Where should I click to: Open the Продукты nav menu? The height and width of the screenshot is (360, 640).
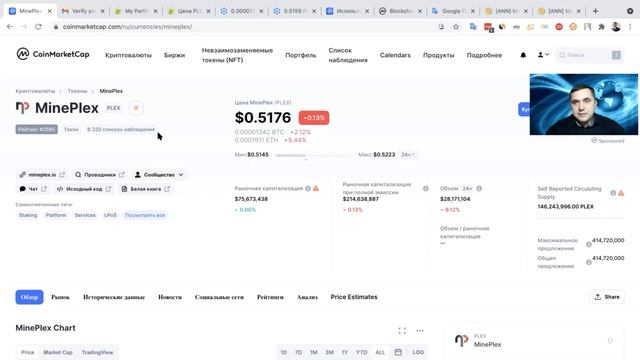pyautogui.click(x=438, y=55)
